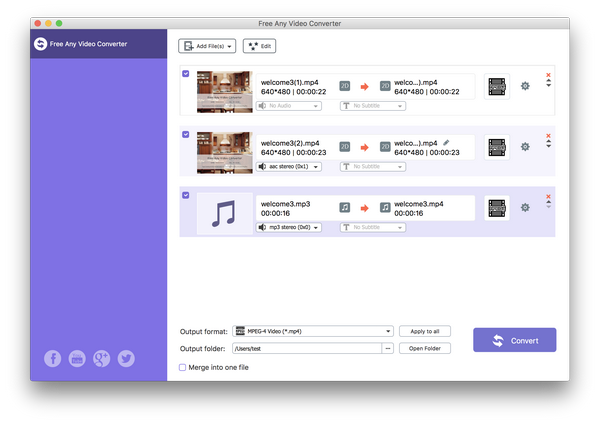Open settings gear for welcome3(2).mp4

pos(525,147)
